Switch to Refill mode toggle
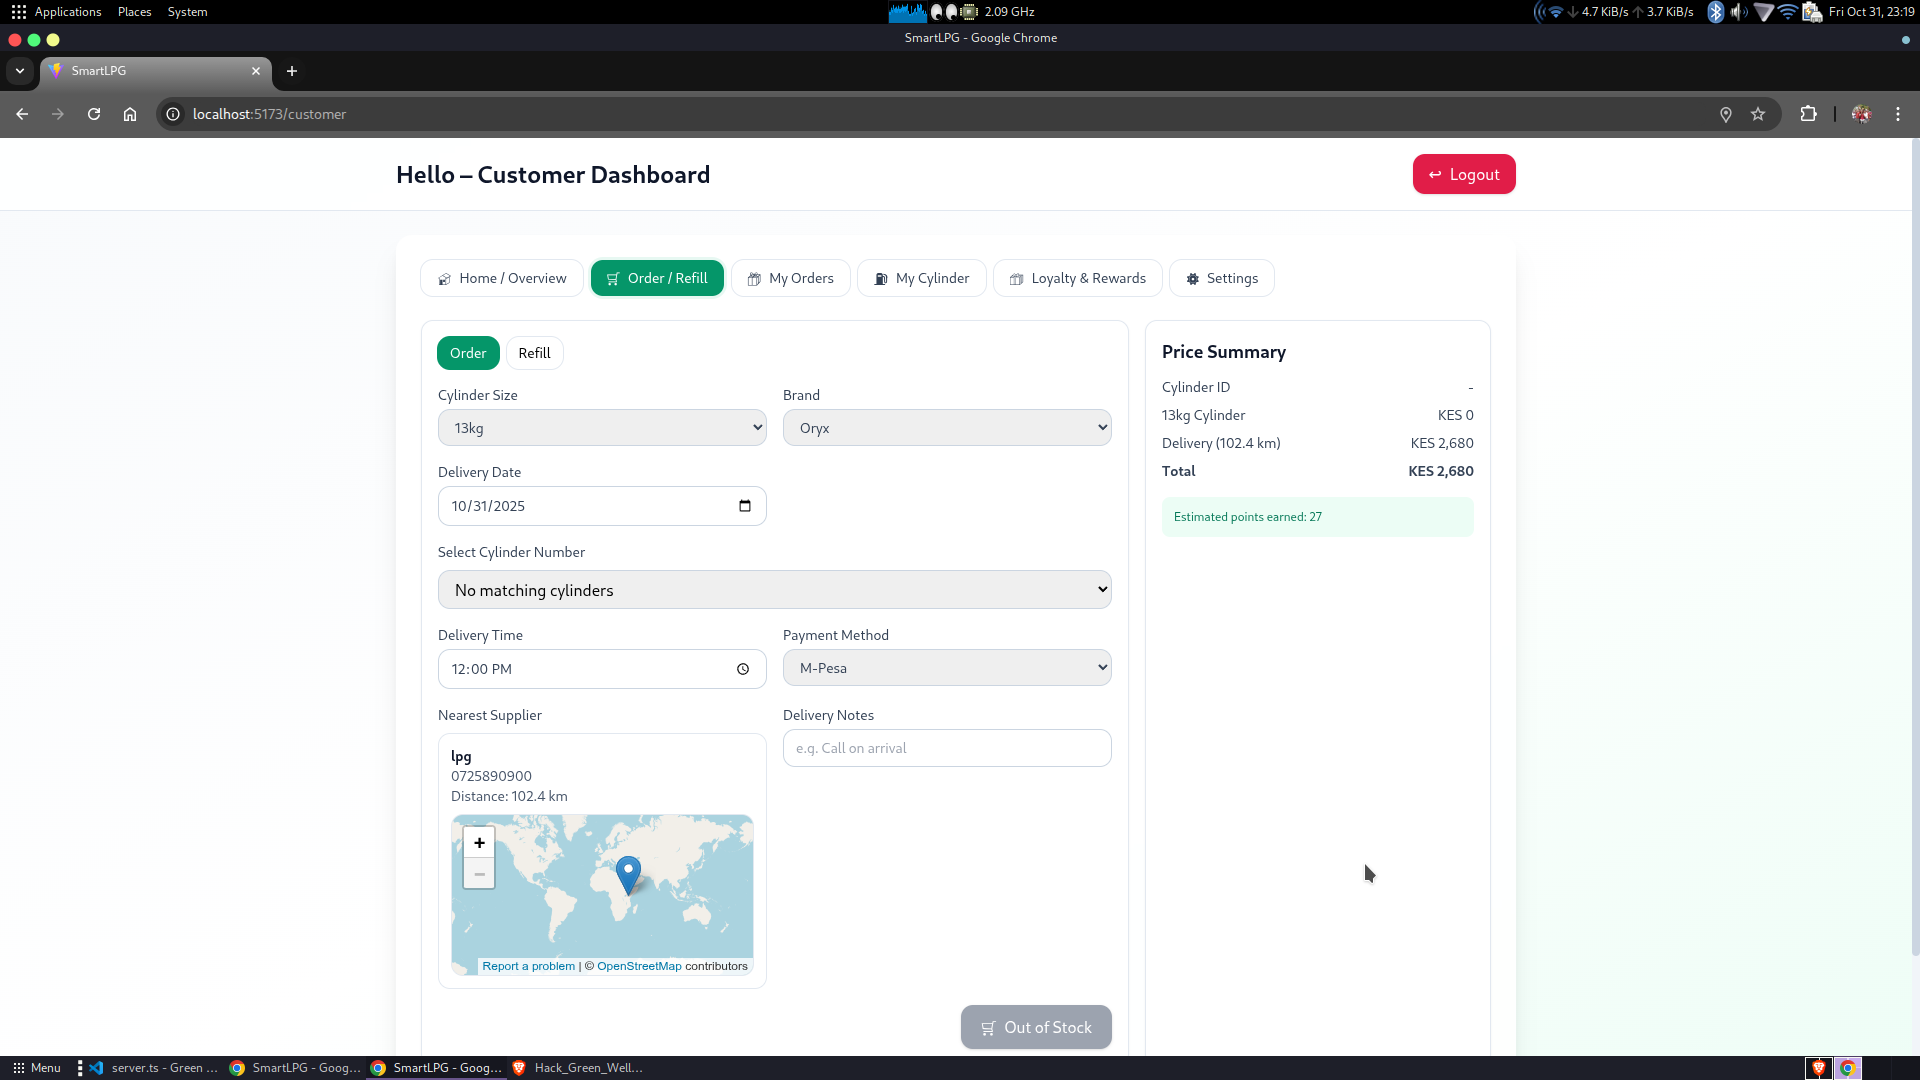1920x1080 pixels. coord(534,353)
